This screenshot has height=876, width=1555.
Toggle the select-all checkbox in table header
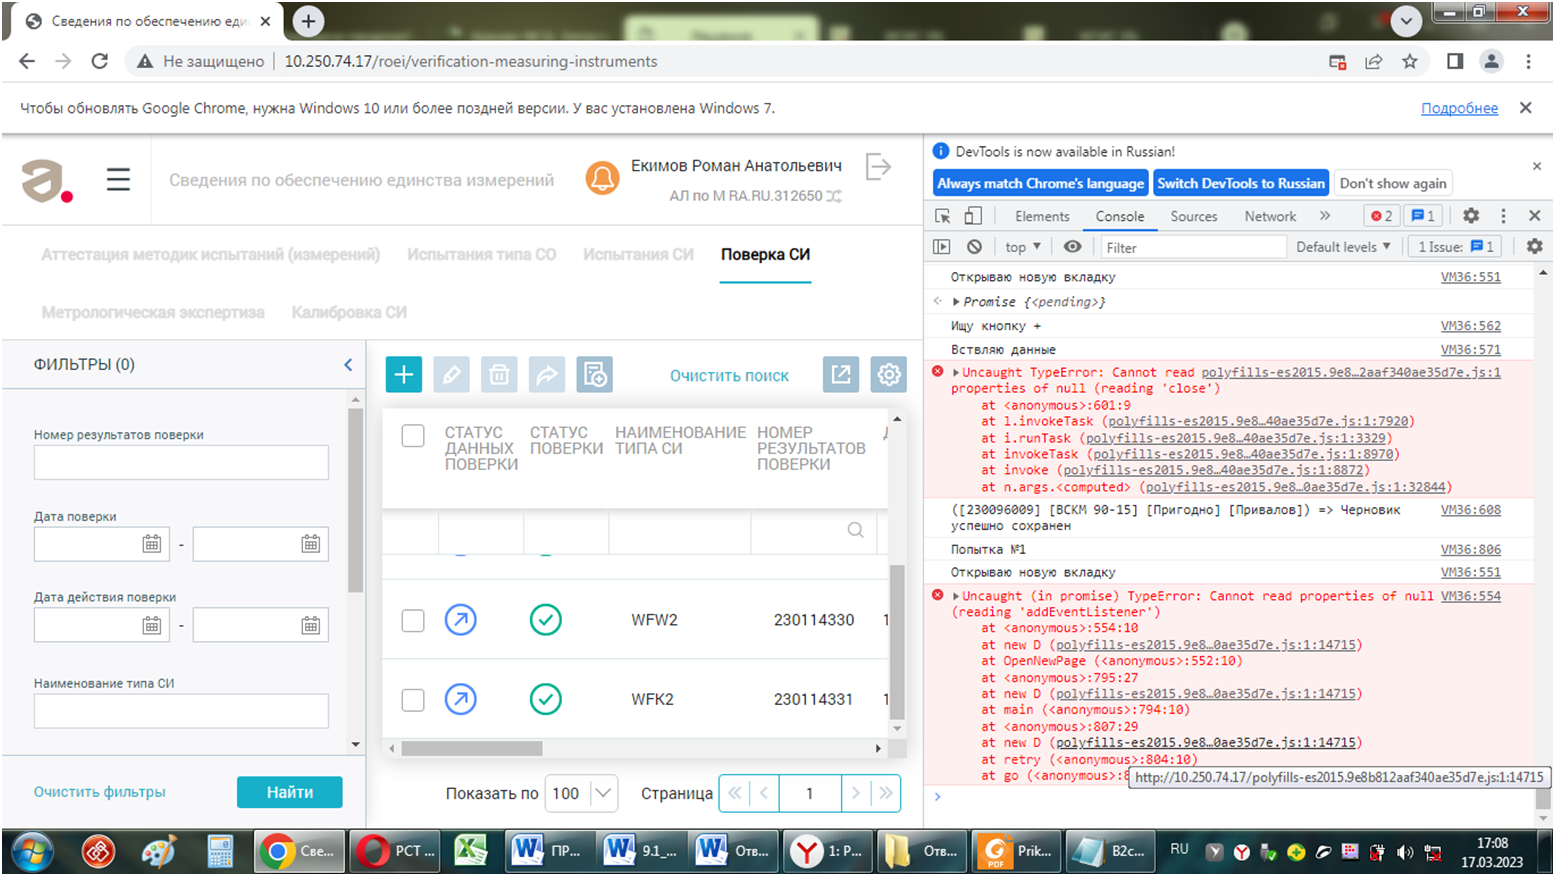point(413,436)
